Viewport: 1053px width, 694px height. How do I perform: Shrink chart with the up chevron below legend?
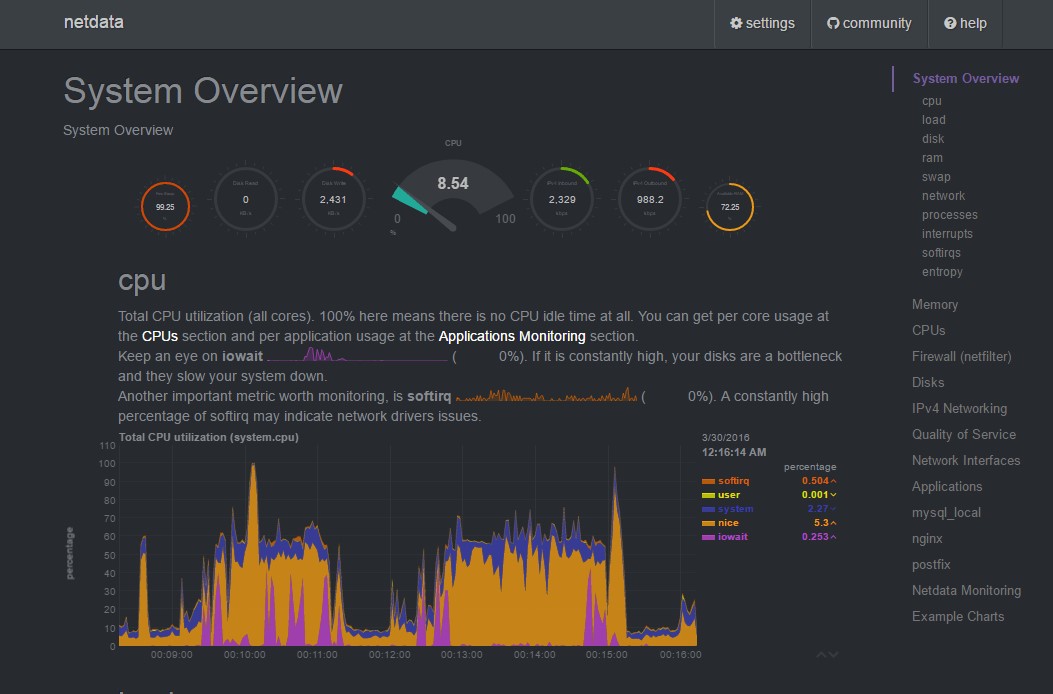click(x=822, y=655)
